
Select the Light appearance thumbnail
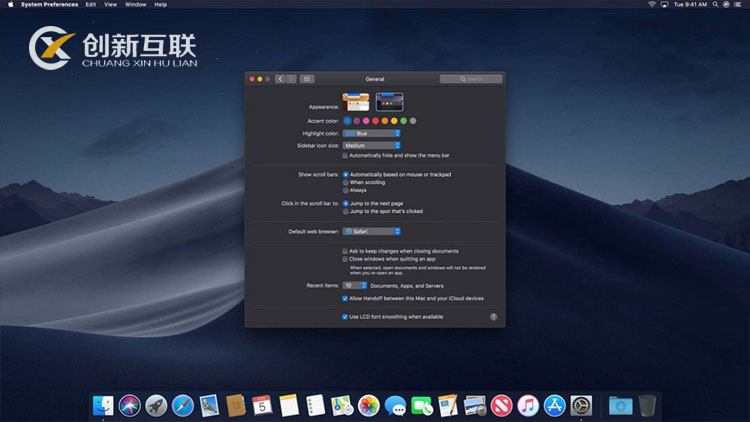356,101
